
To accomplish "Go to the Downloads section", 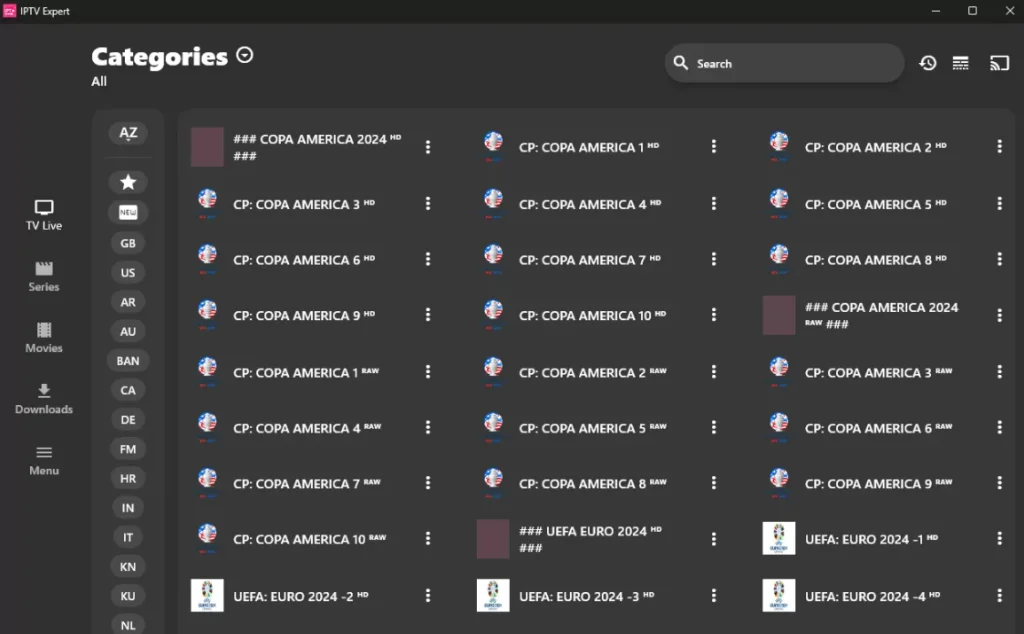I will point(43,399).
